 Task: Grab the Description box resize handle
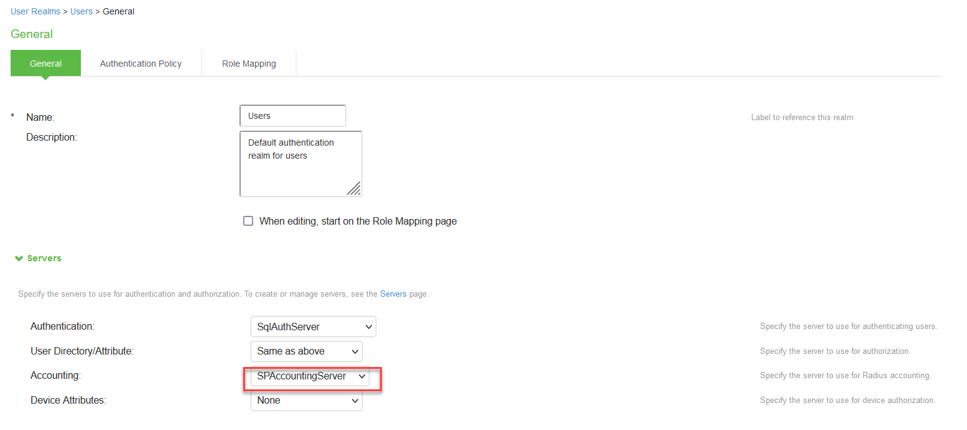pos(354,189)
